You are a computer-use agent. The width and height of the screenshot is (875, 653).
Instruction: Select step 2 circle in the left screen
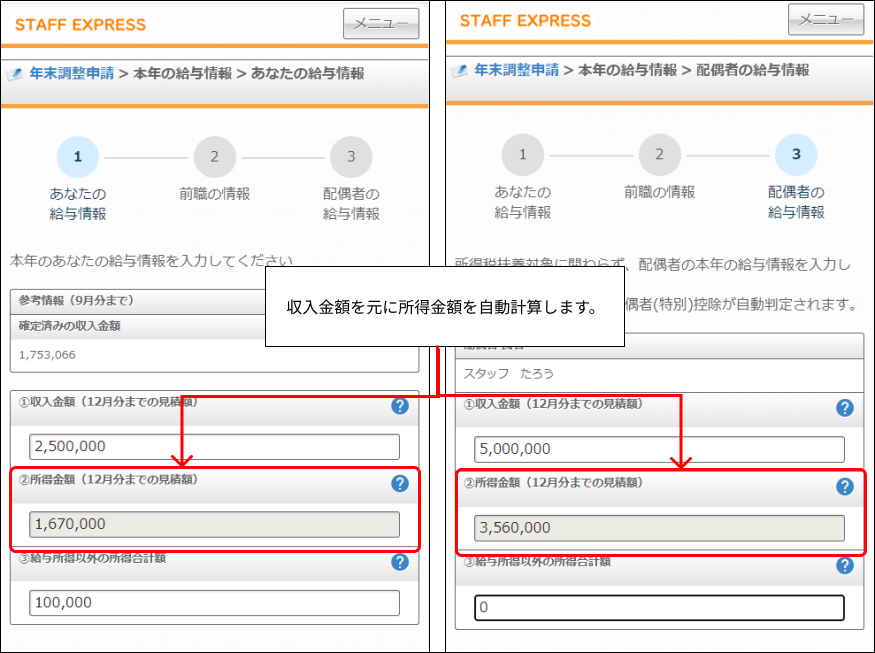click(214, 157)
